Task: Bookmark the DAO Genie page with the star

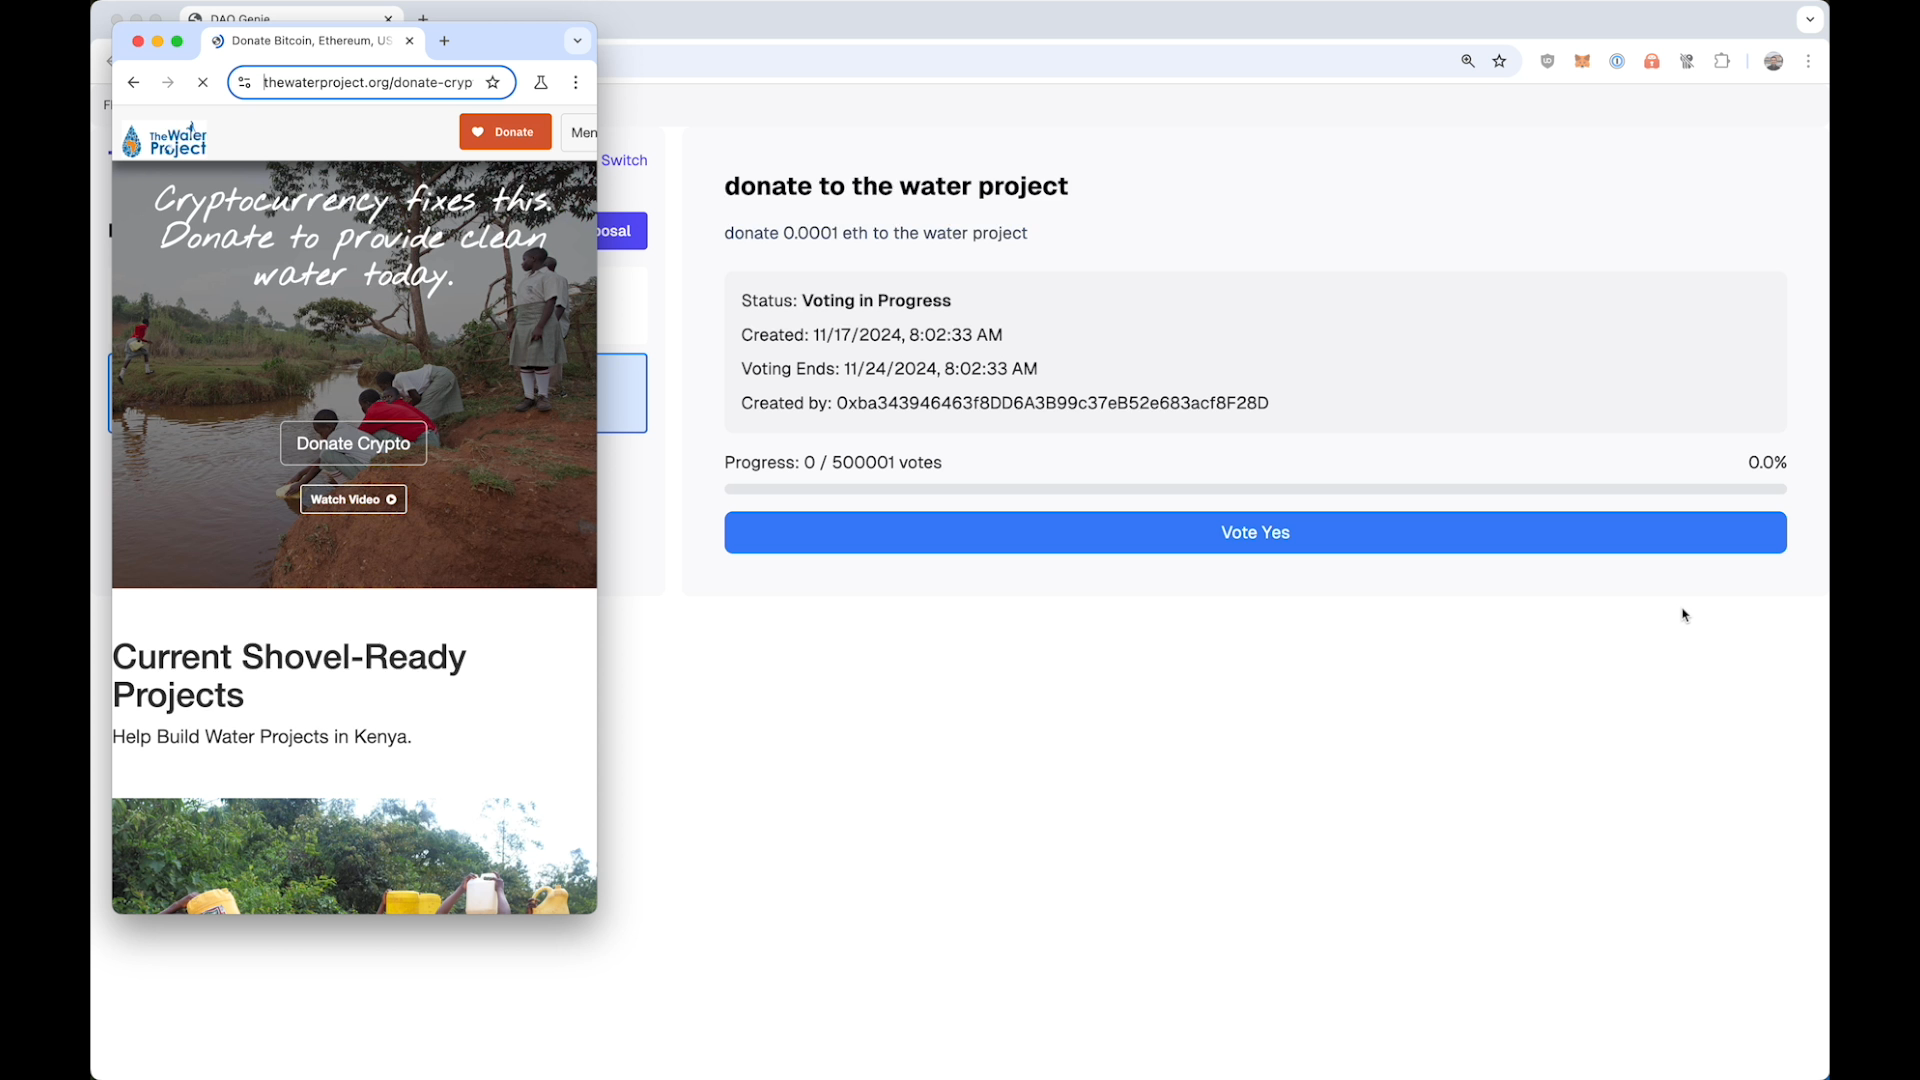Action: (1499, 61)
